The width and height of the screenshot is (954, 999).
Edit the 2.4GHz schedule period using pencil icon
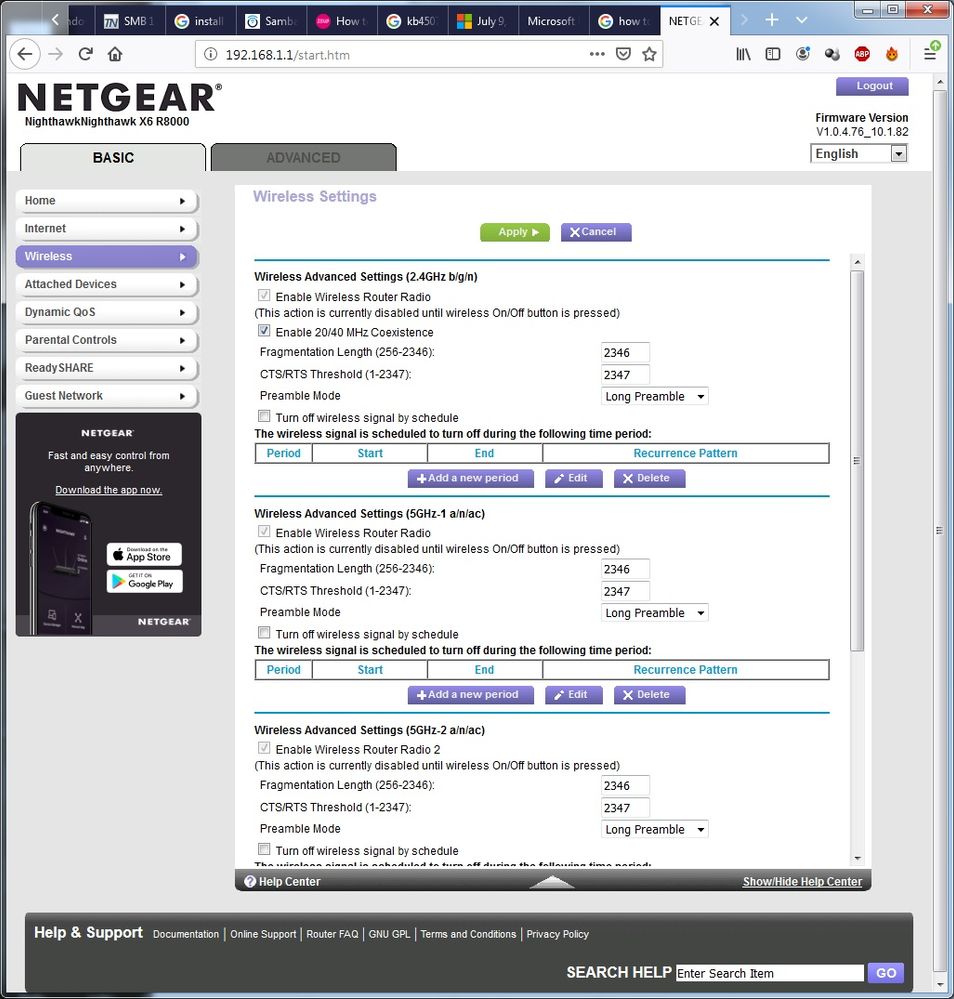click(573, 478)
